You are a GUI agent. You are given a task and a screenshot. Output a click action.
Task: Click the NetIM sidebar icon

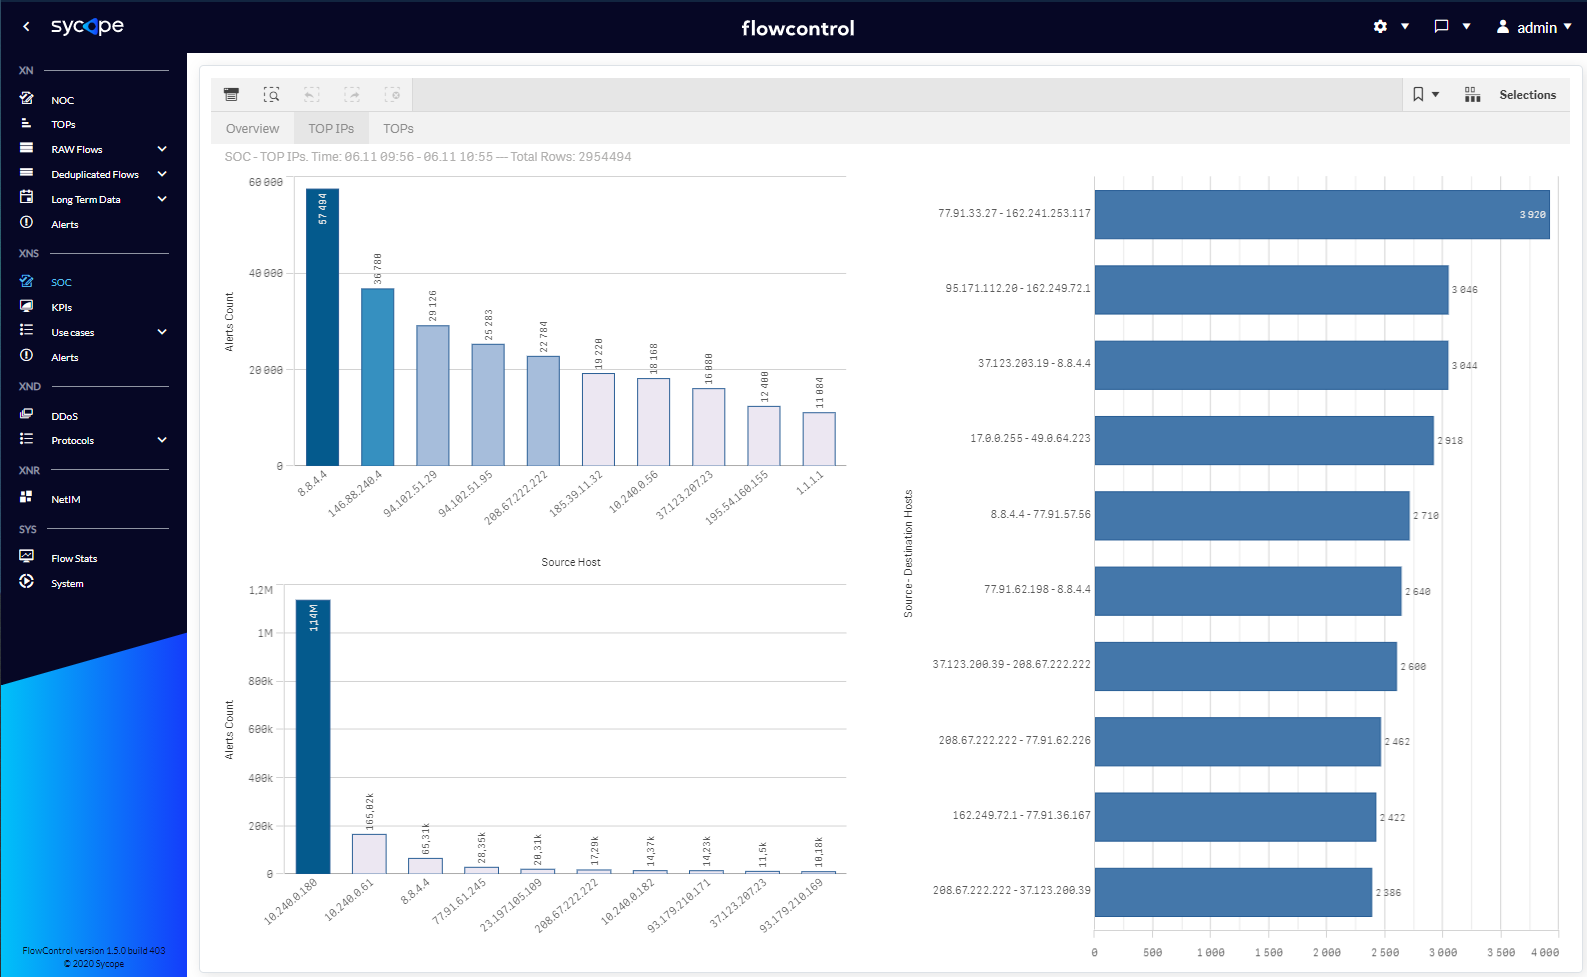pyautogui.click(x=27, y=497)
